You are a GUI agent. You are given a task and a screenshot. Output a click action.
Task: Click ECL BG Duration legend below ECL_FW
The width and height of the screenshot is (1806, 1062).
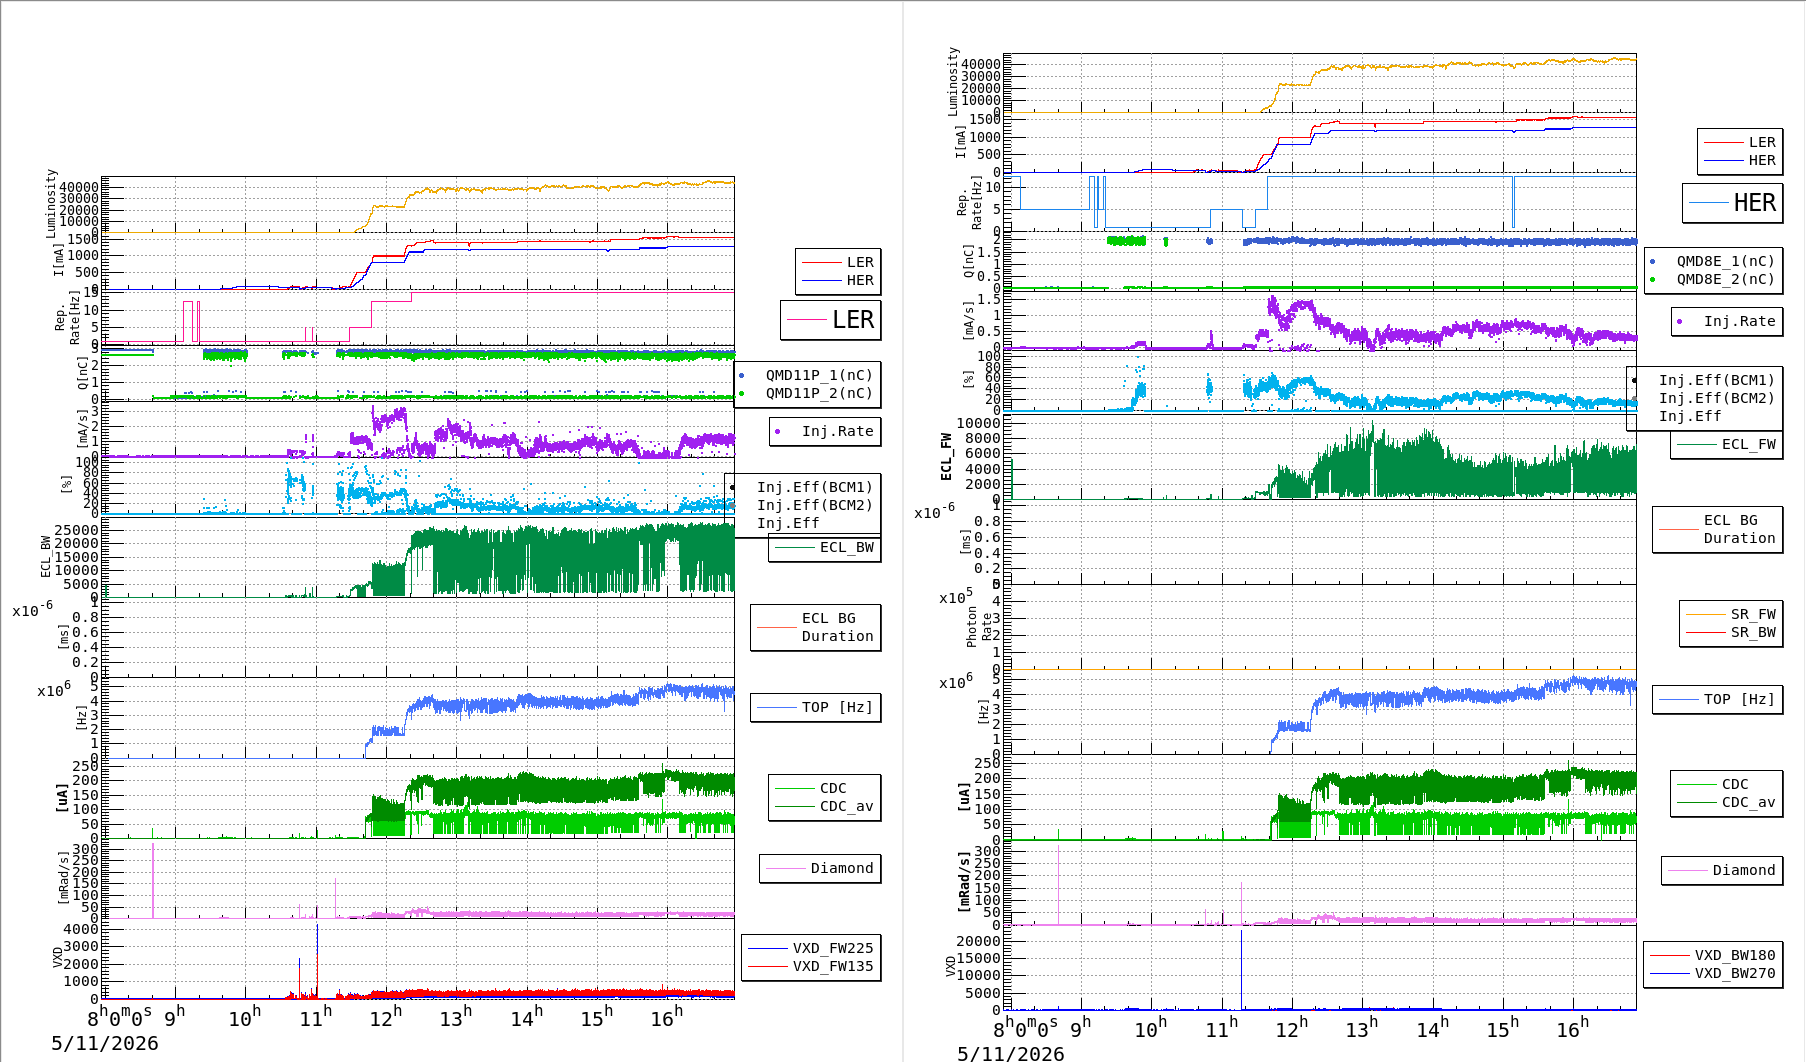1718,529
